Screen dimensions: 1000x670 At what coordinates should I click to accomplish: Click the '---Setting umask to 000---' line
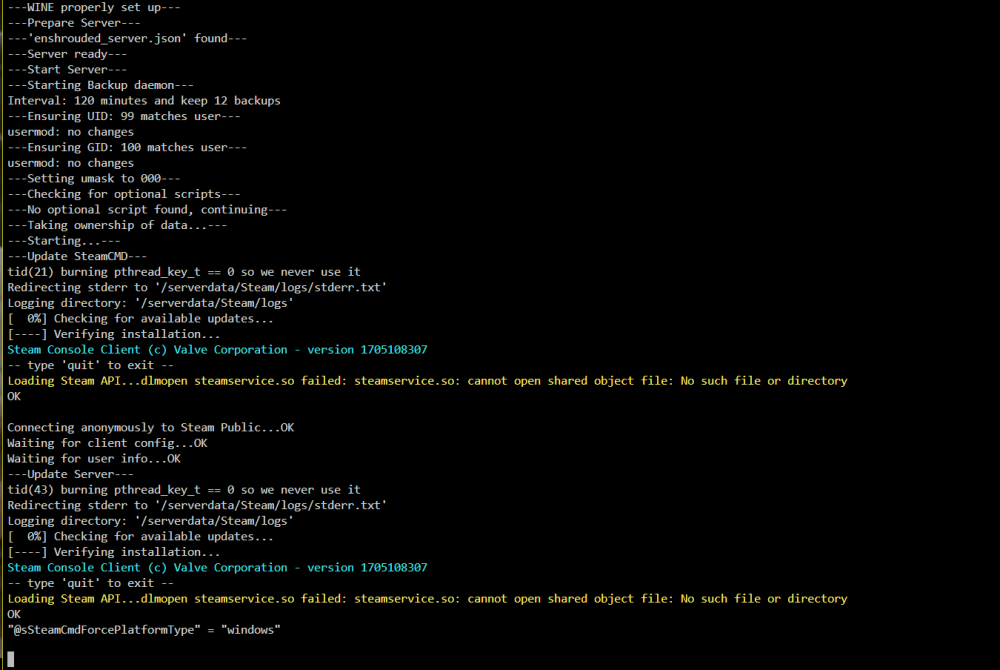tap(94, 178)
